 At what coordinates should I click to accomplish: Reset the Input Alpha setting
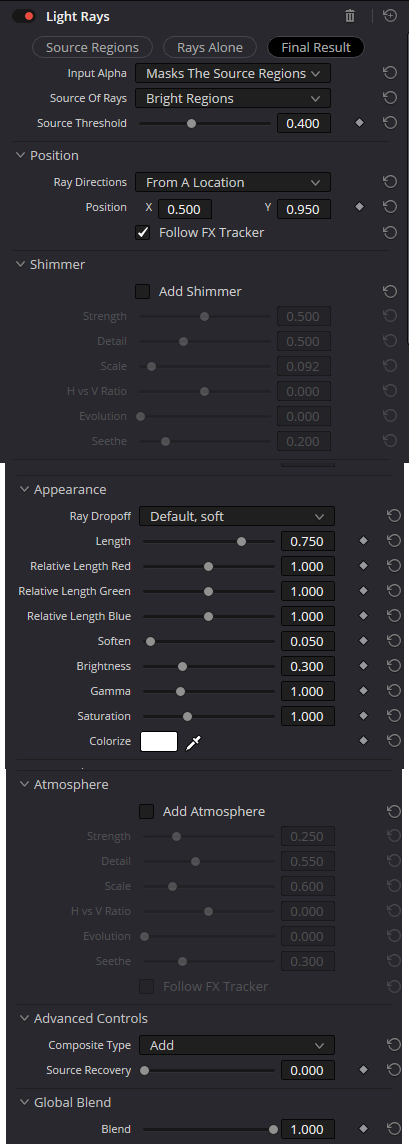click(390, 73)
